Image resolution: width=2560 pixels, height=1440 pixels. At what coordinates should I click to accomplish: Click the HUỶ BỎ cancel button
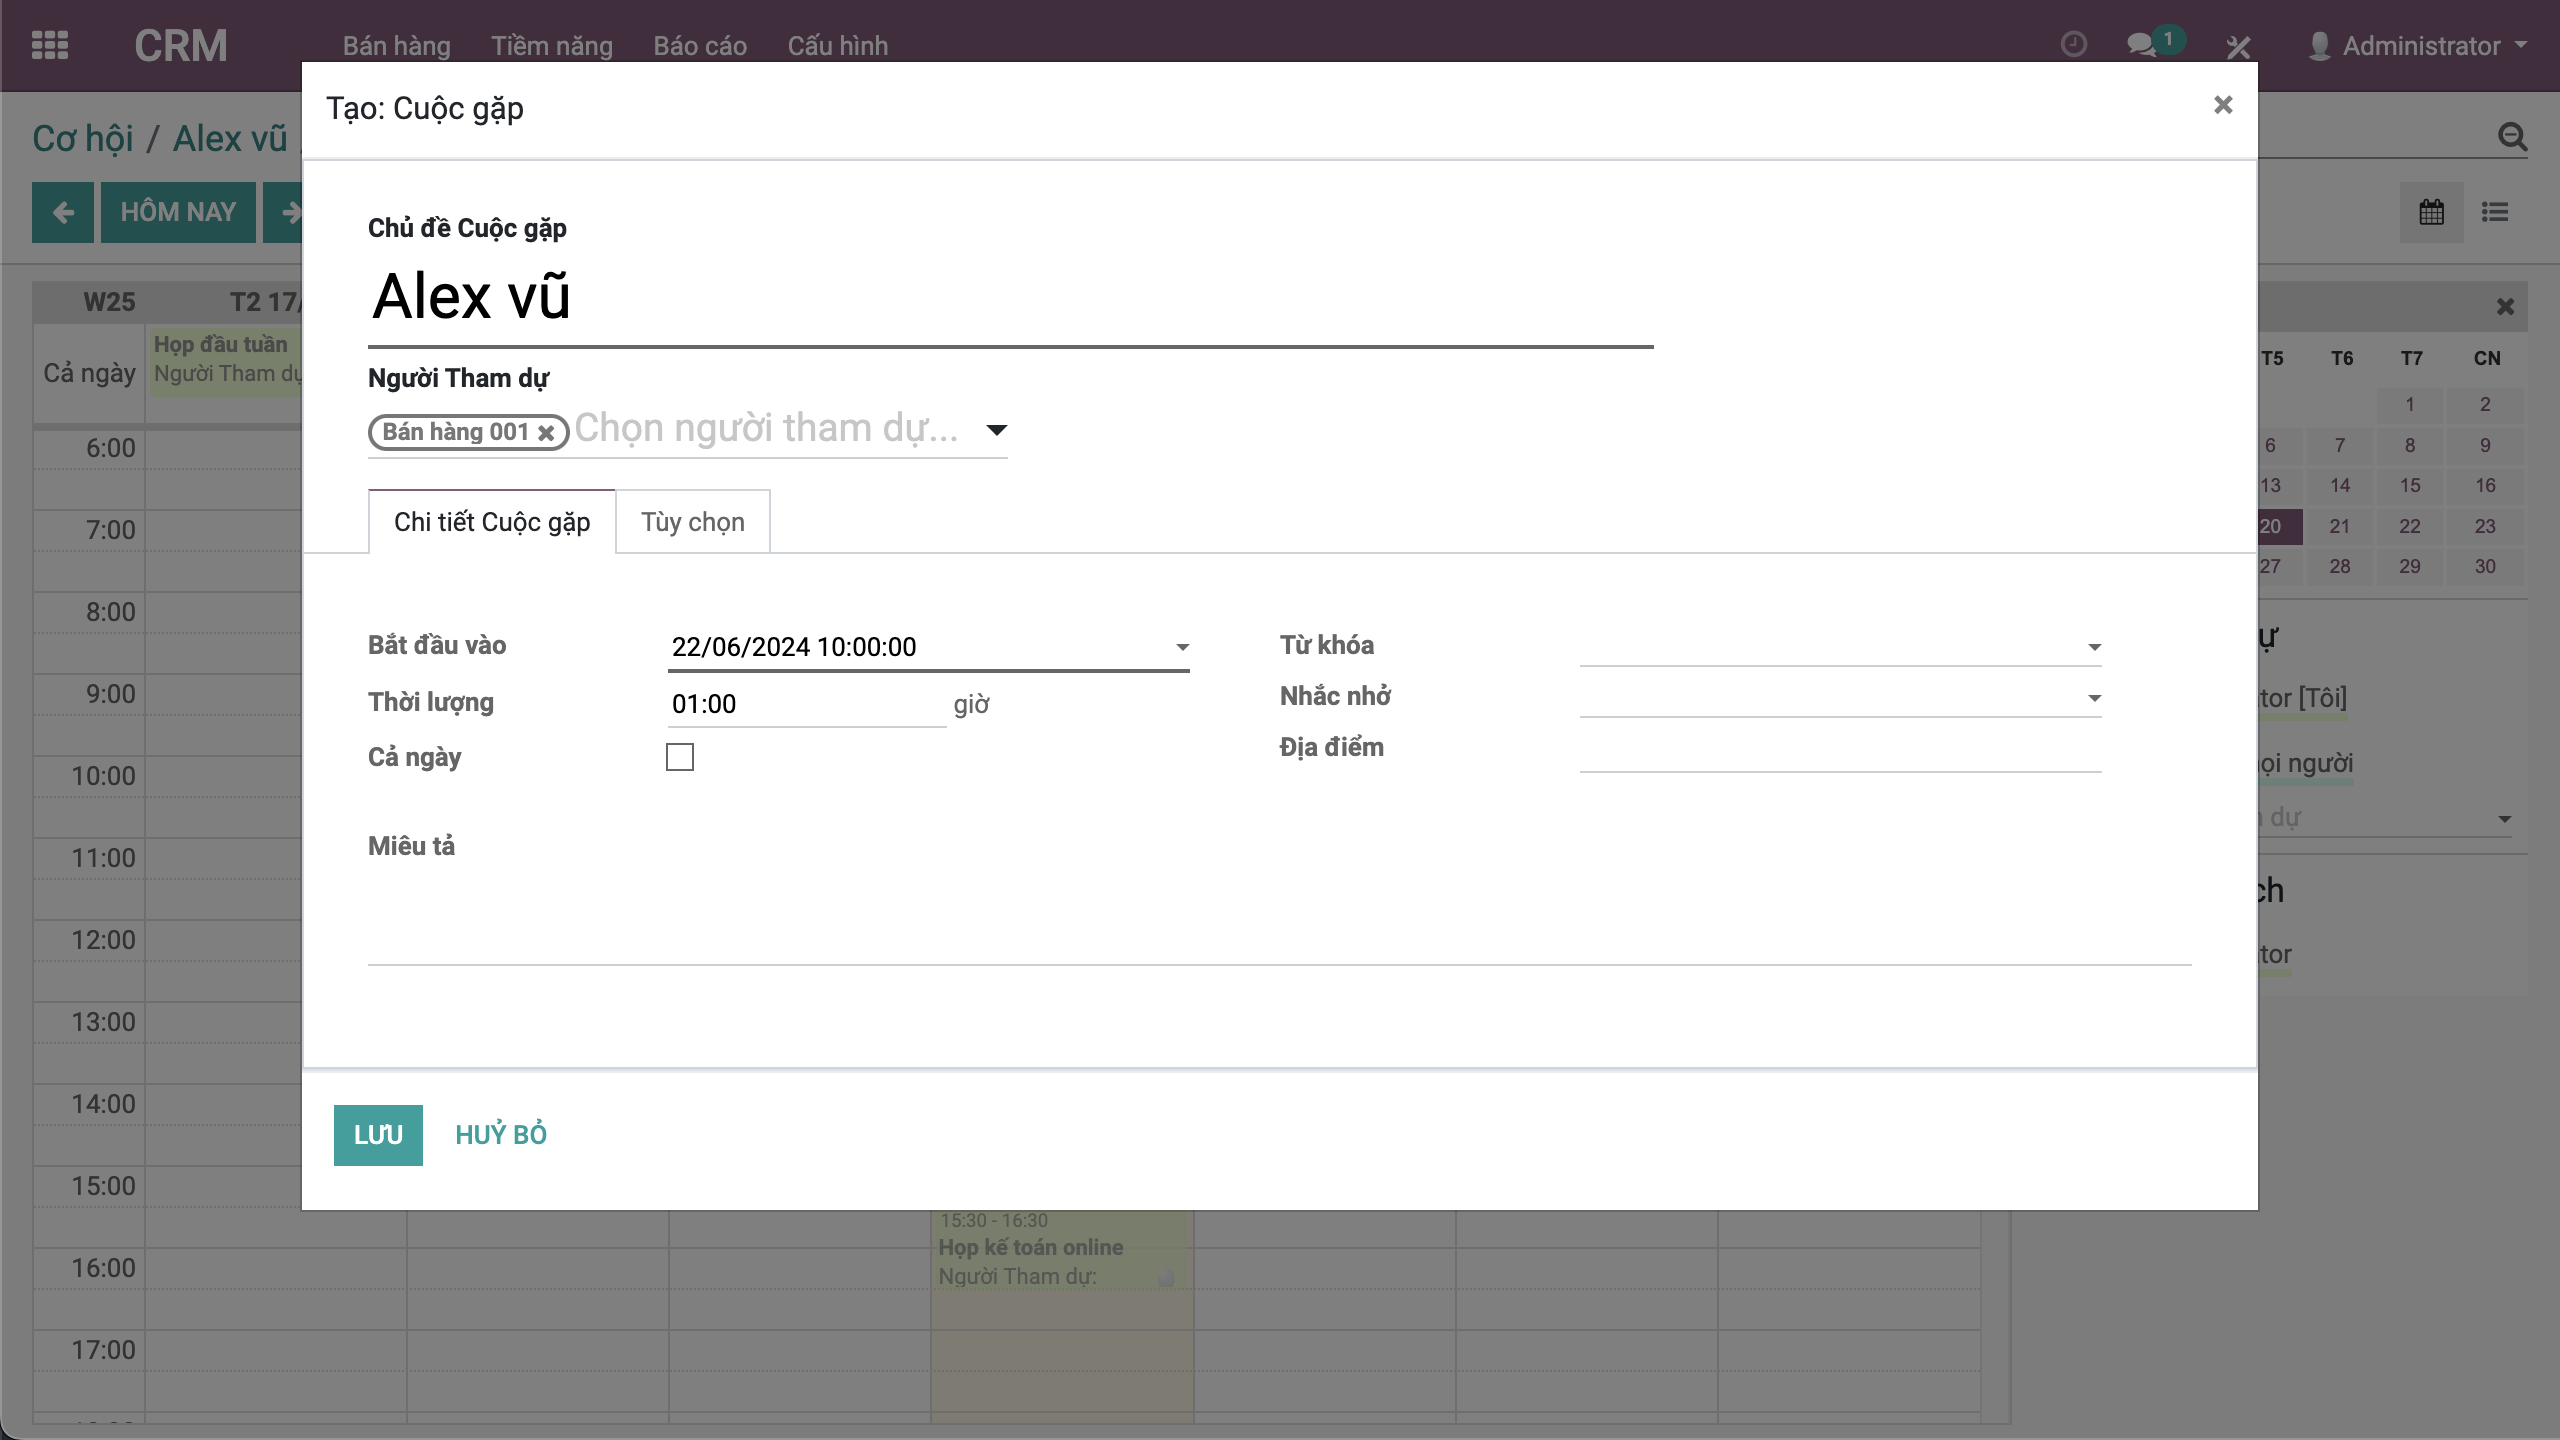coord(501,1135)
